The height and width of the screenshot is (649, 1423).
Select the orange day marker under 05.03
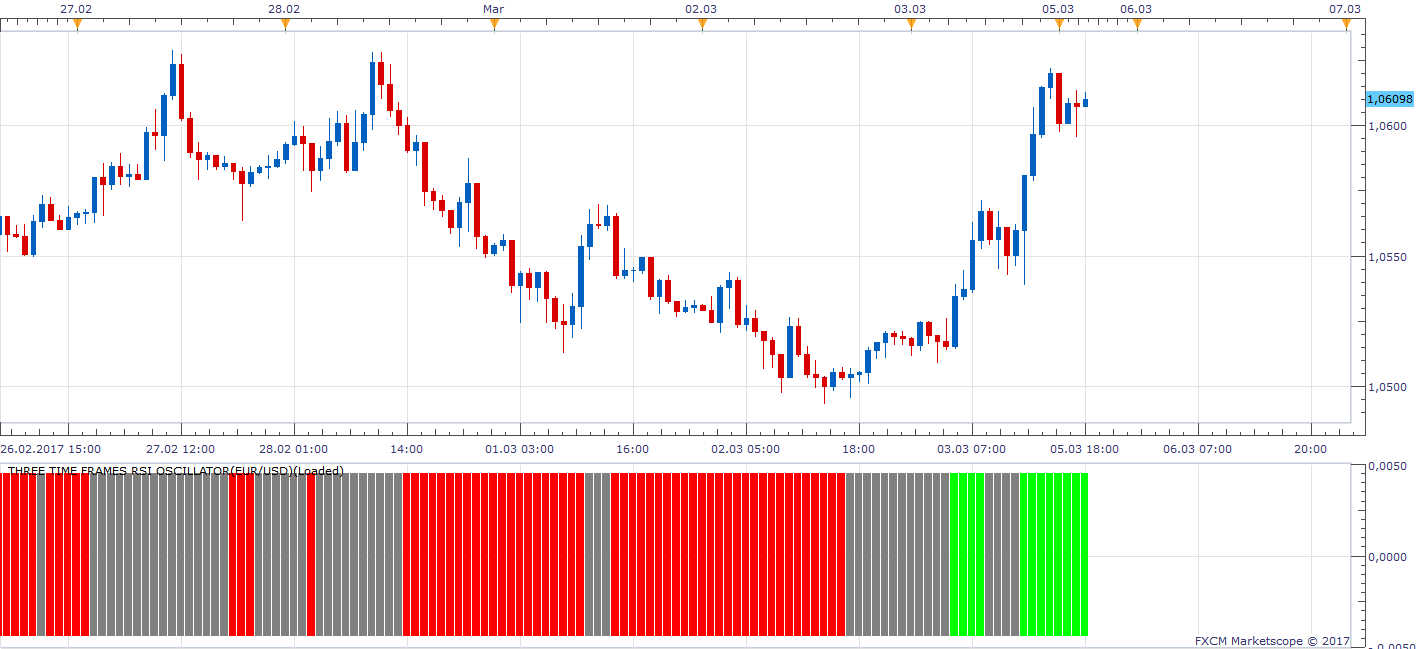(x=1060, y=24)
